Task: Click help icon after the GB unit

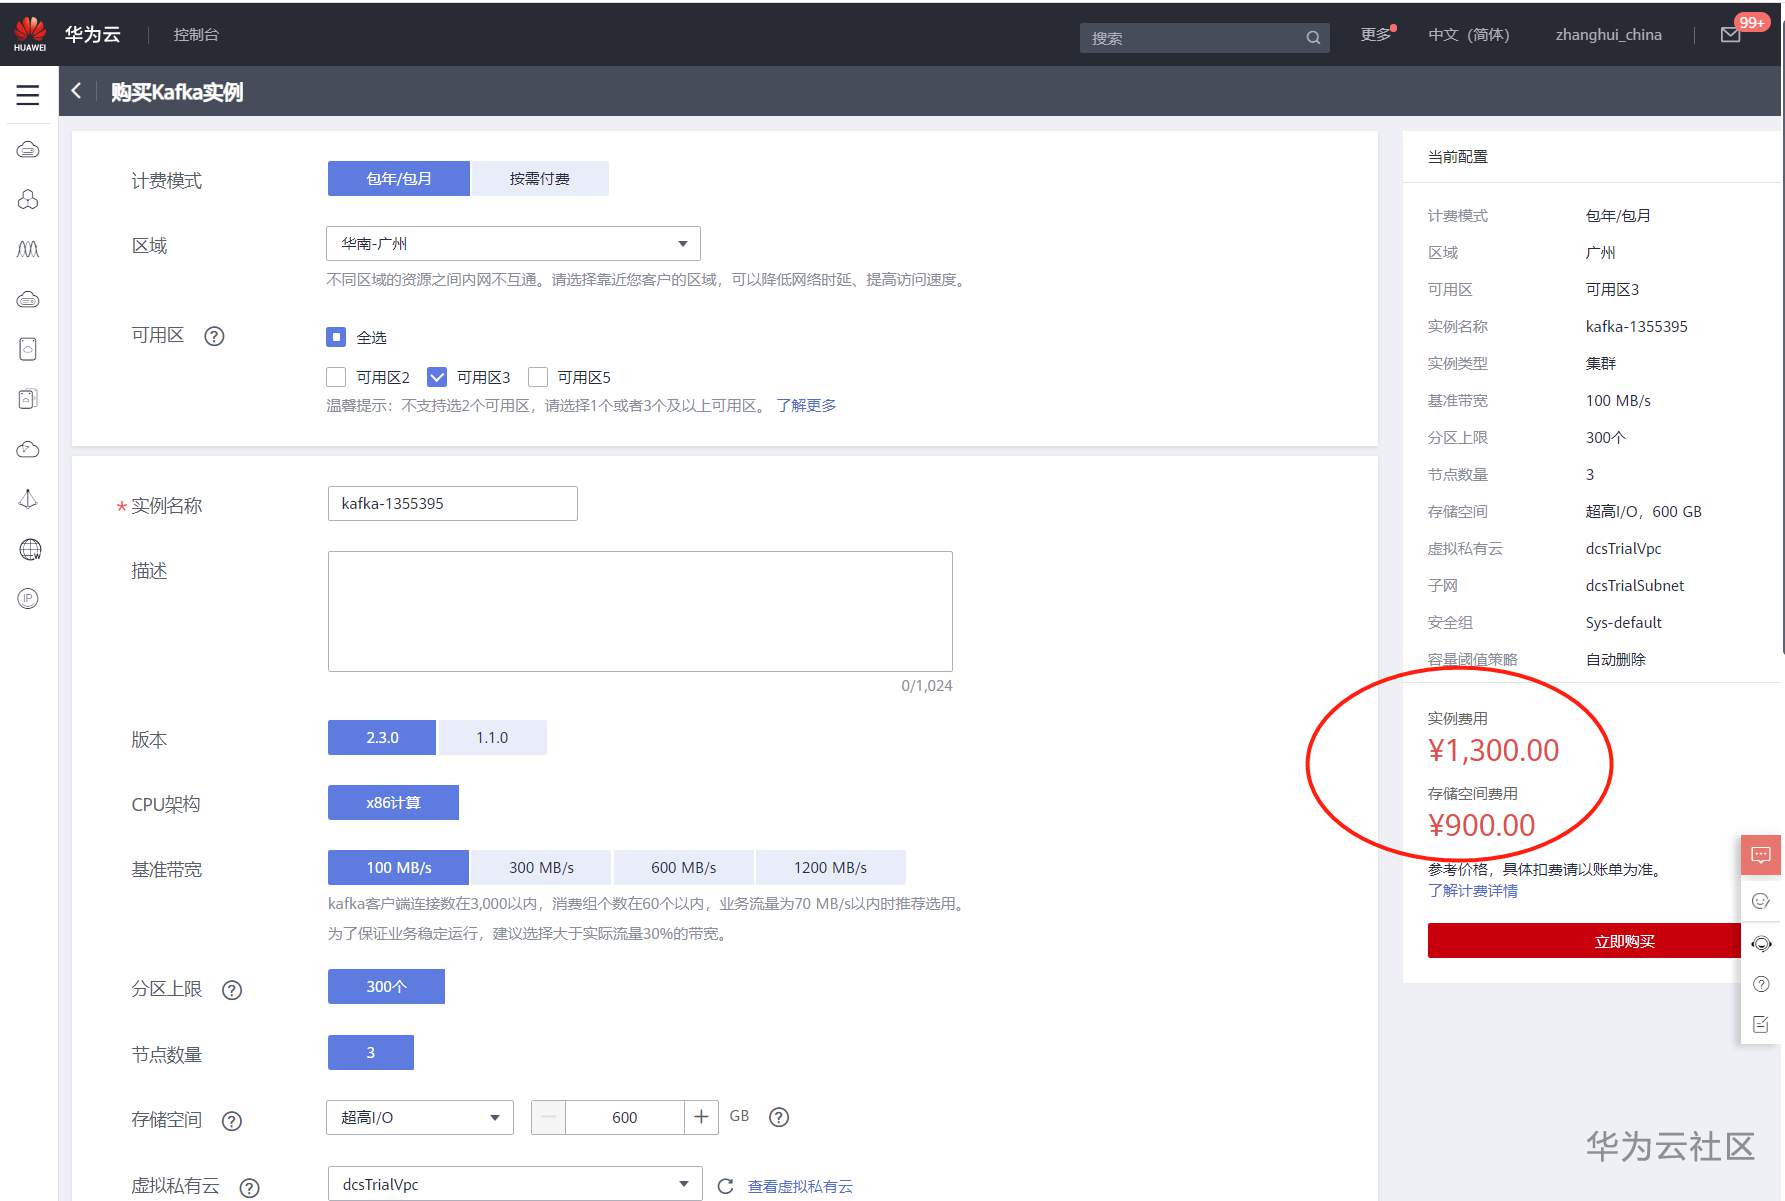Action: point(779,1117)
